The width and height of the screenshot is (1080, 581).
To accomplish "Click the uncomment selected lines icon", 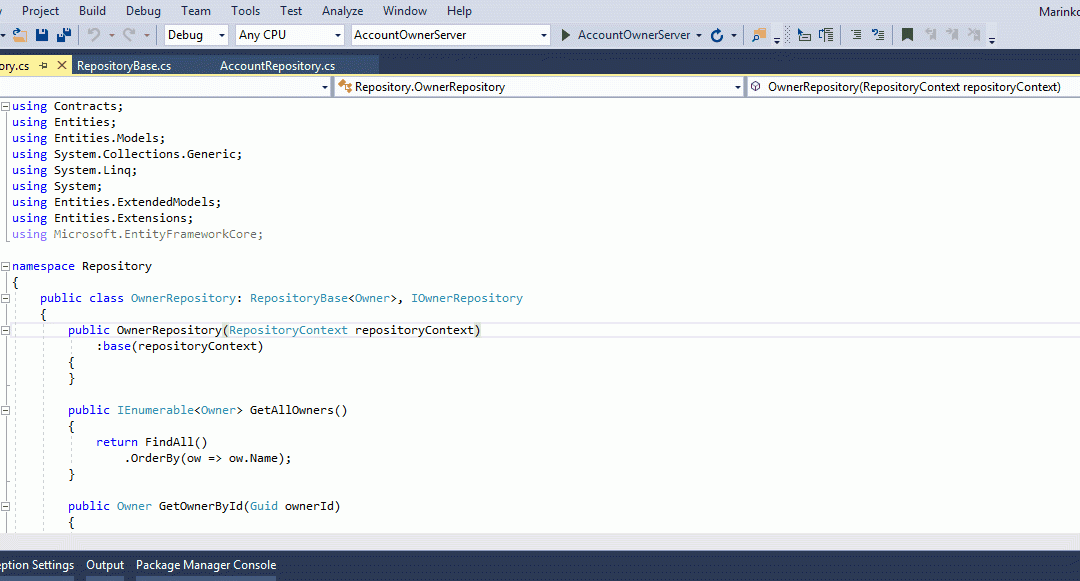I will tap(878, 35).
